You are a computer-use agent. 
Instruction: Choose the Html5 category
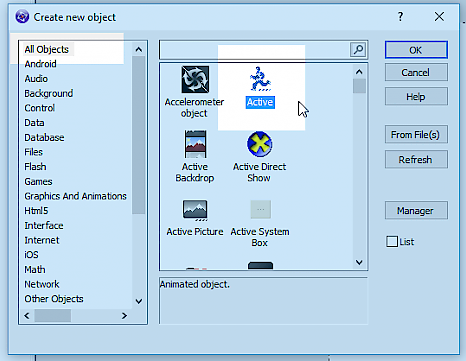36,211
